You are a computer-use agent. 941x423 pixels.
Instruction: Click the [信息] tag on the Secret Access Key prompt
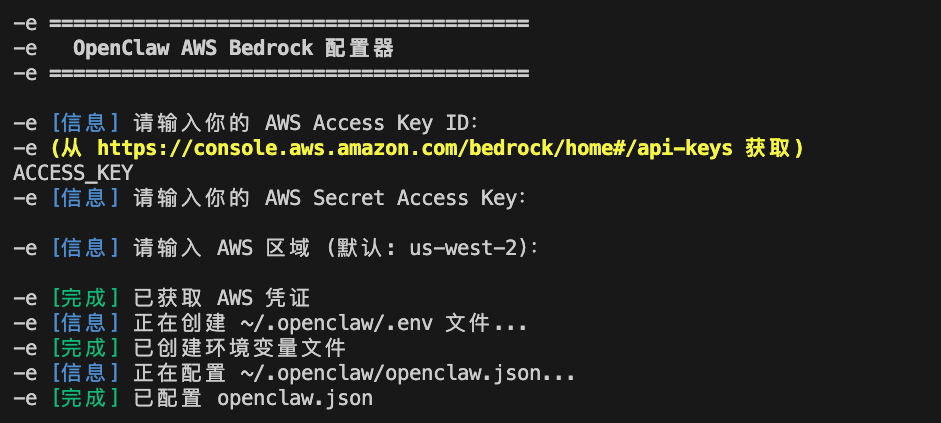click(x=85, y=198)
